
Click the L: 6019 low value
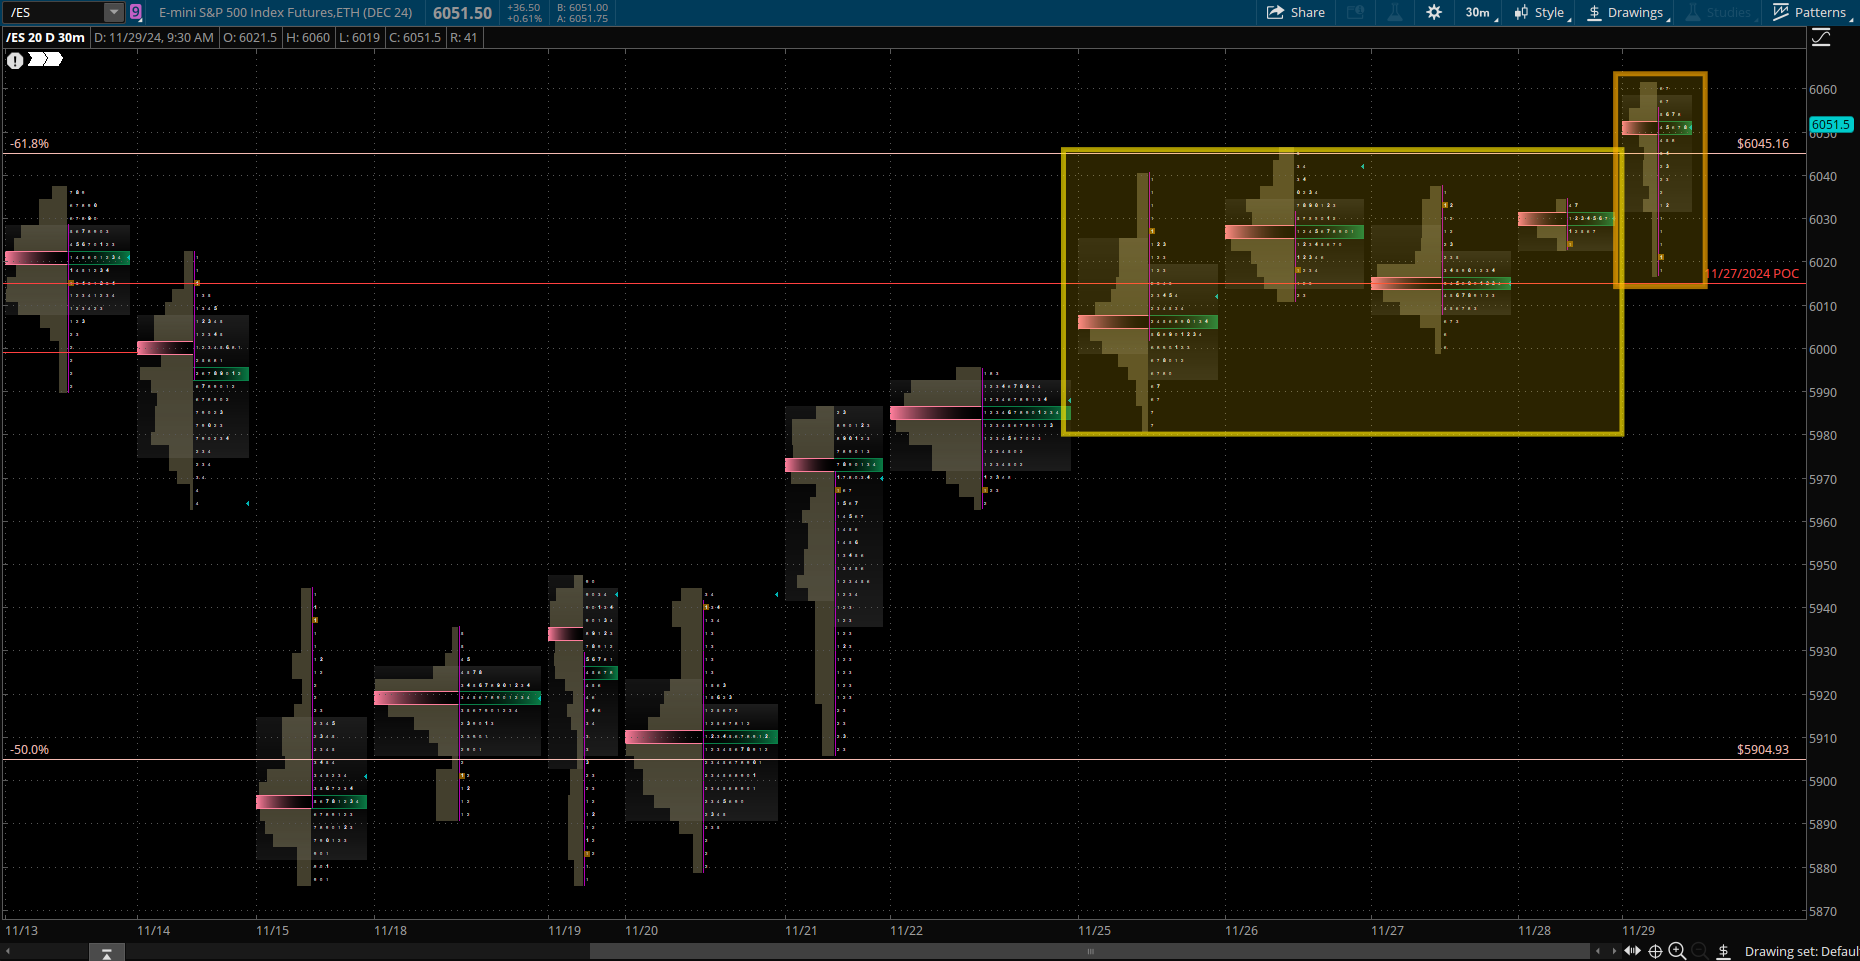coord(360,37)
